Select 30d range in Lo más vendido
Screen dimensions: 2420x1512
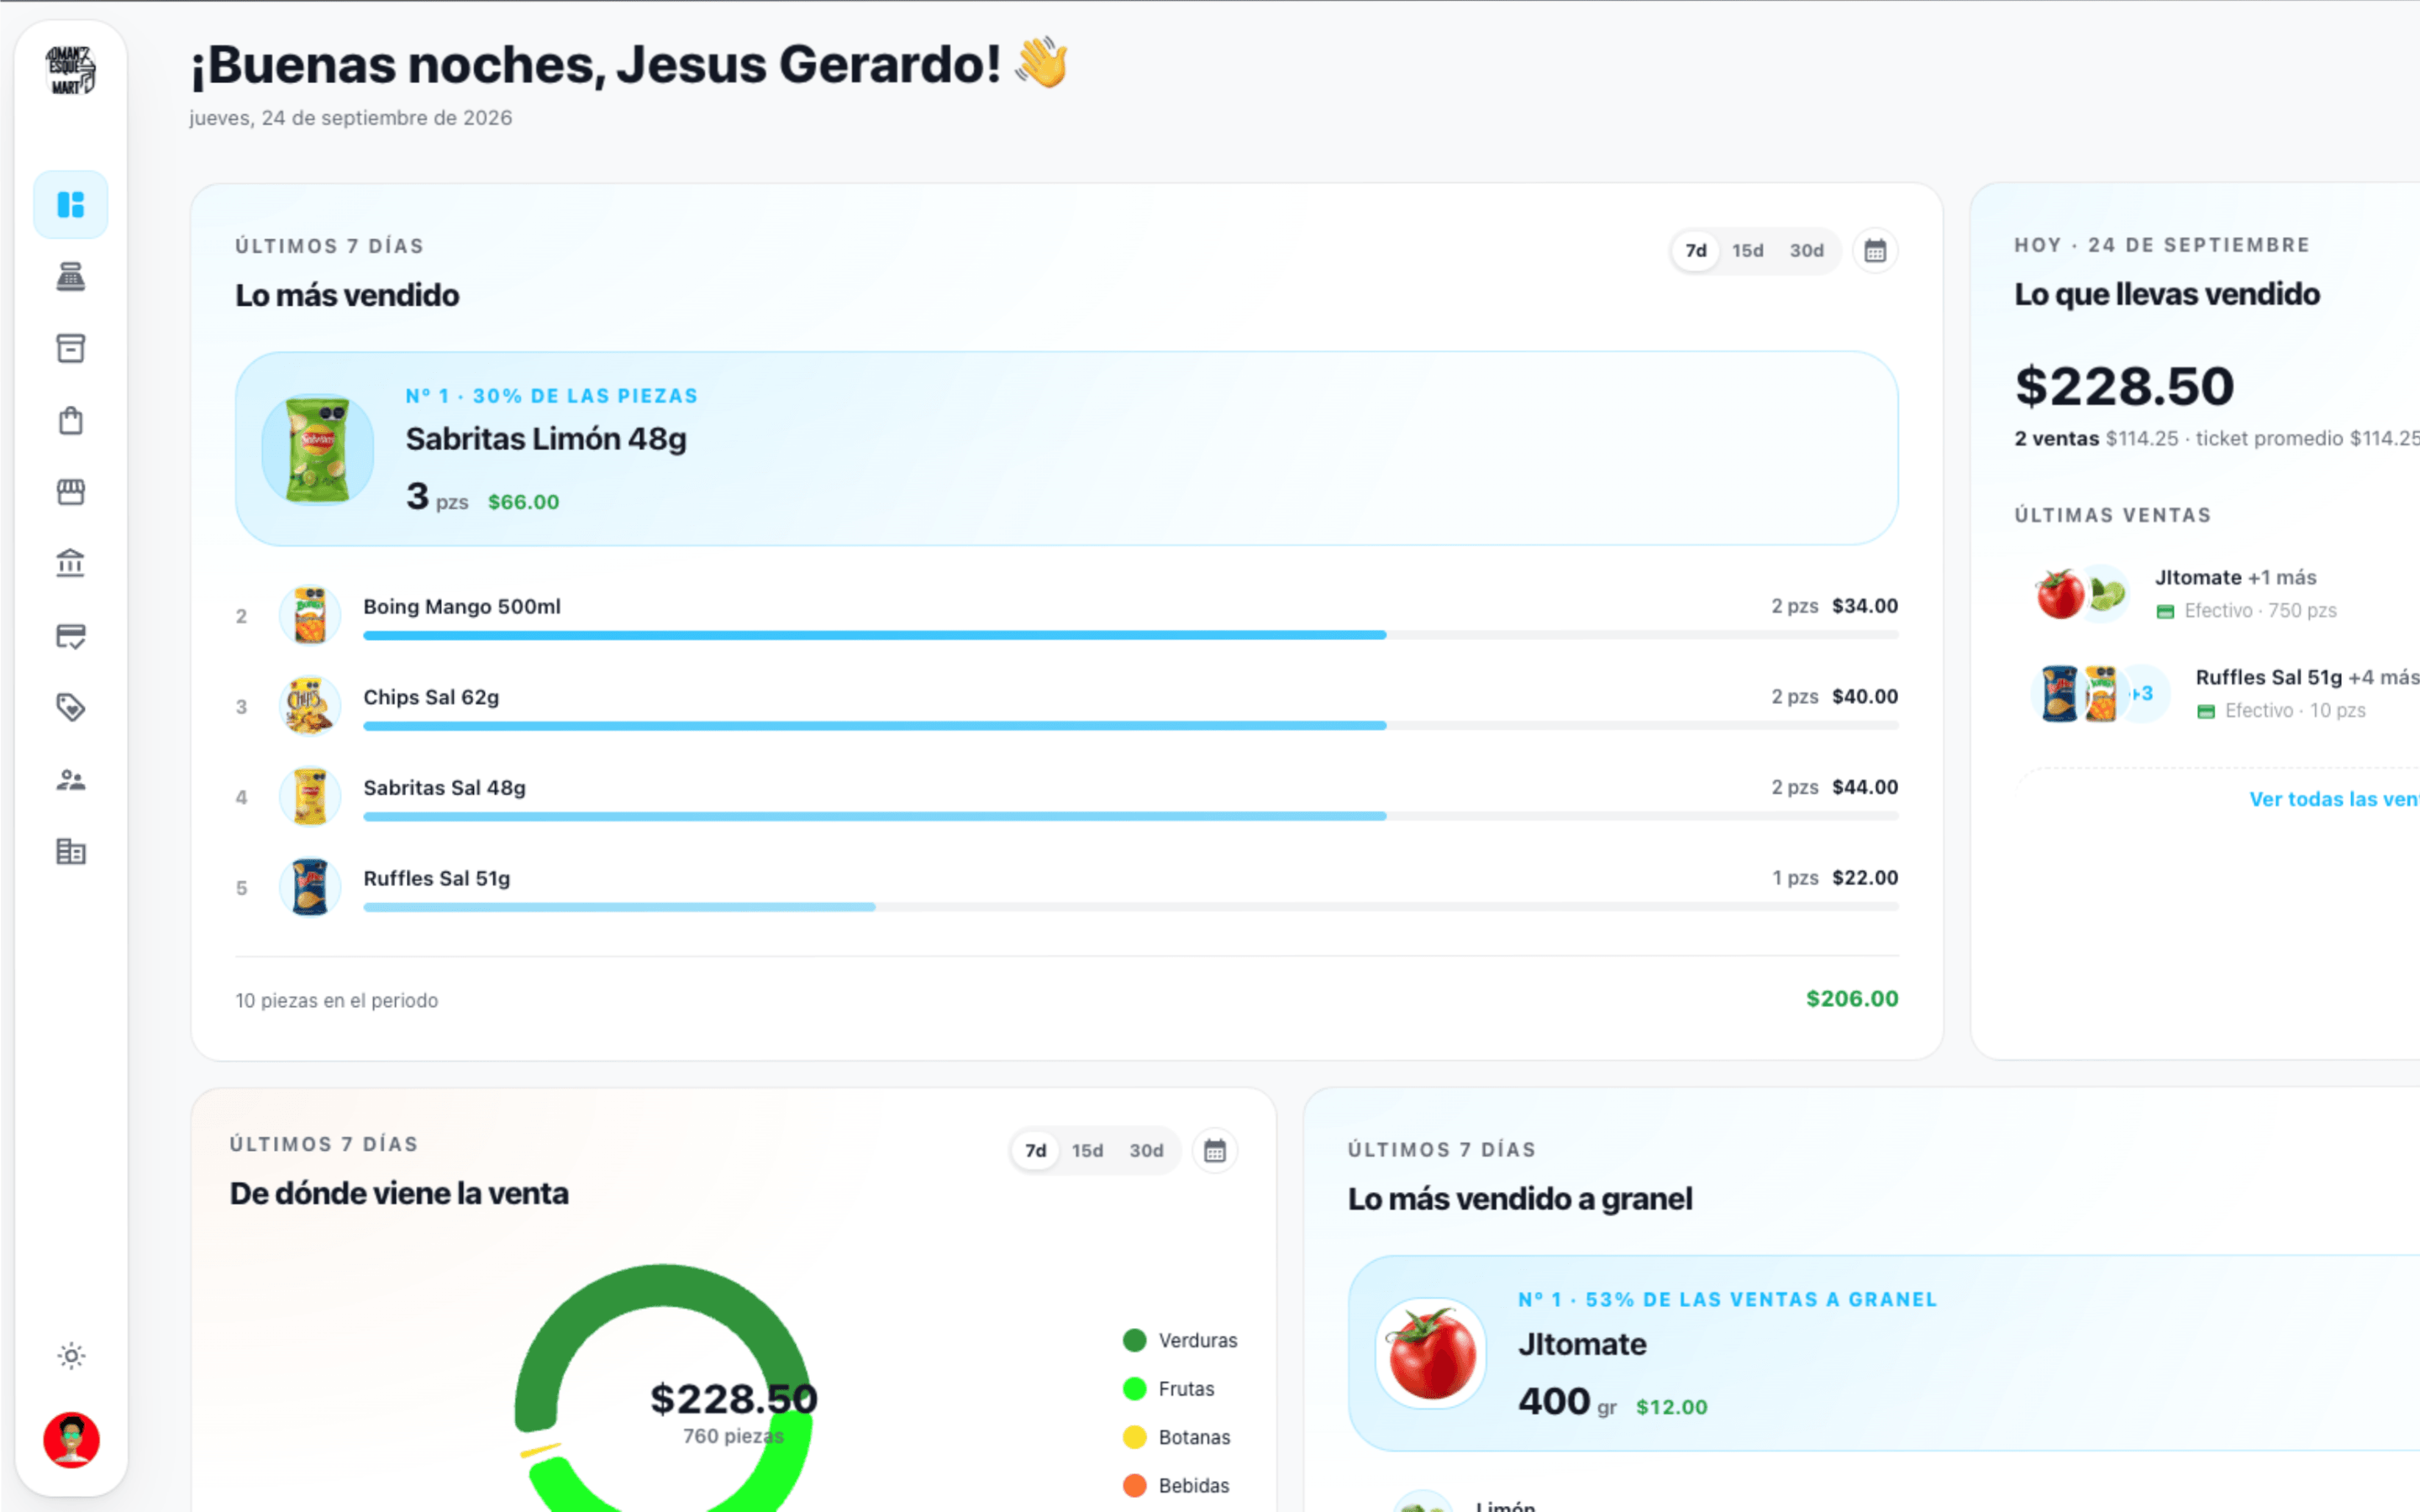click(x=1807, y=251)
